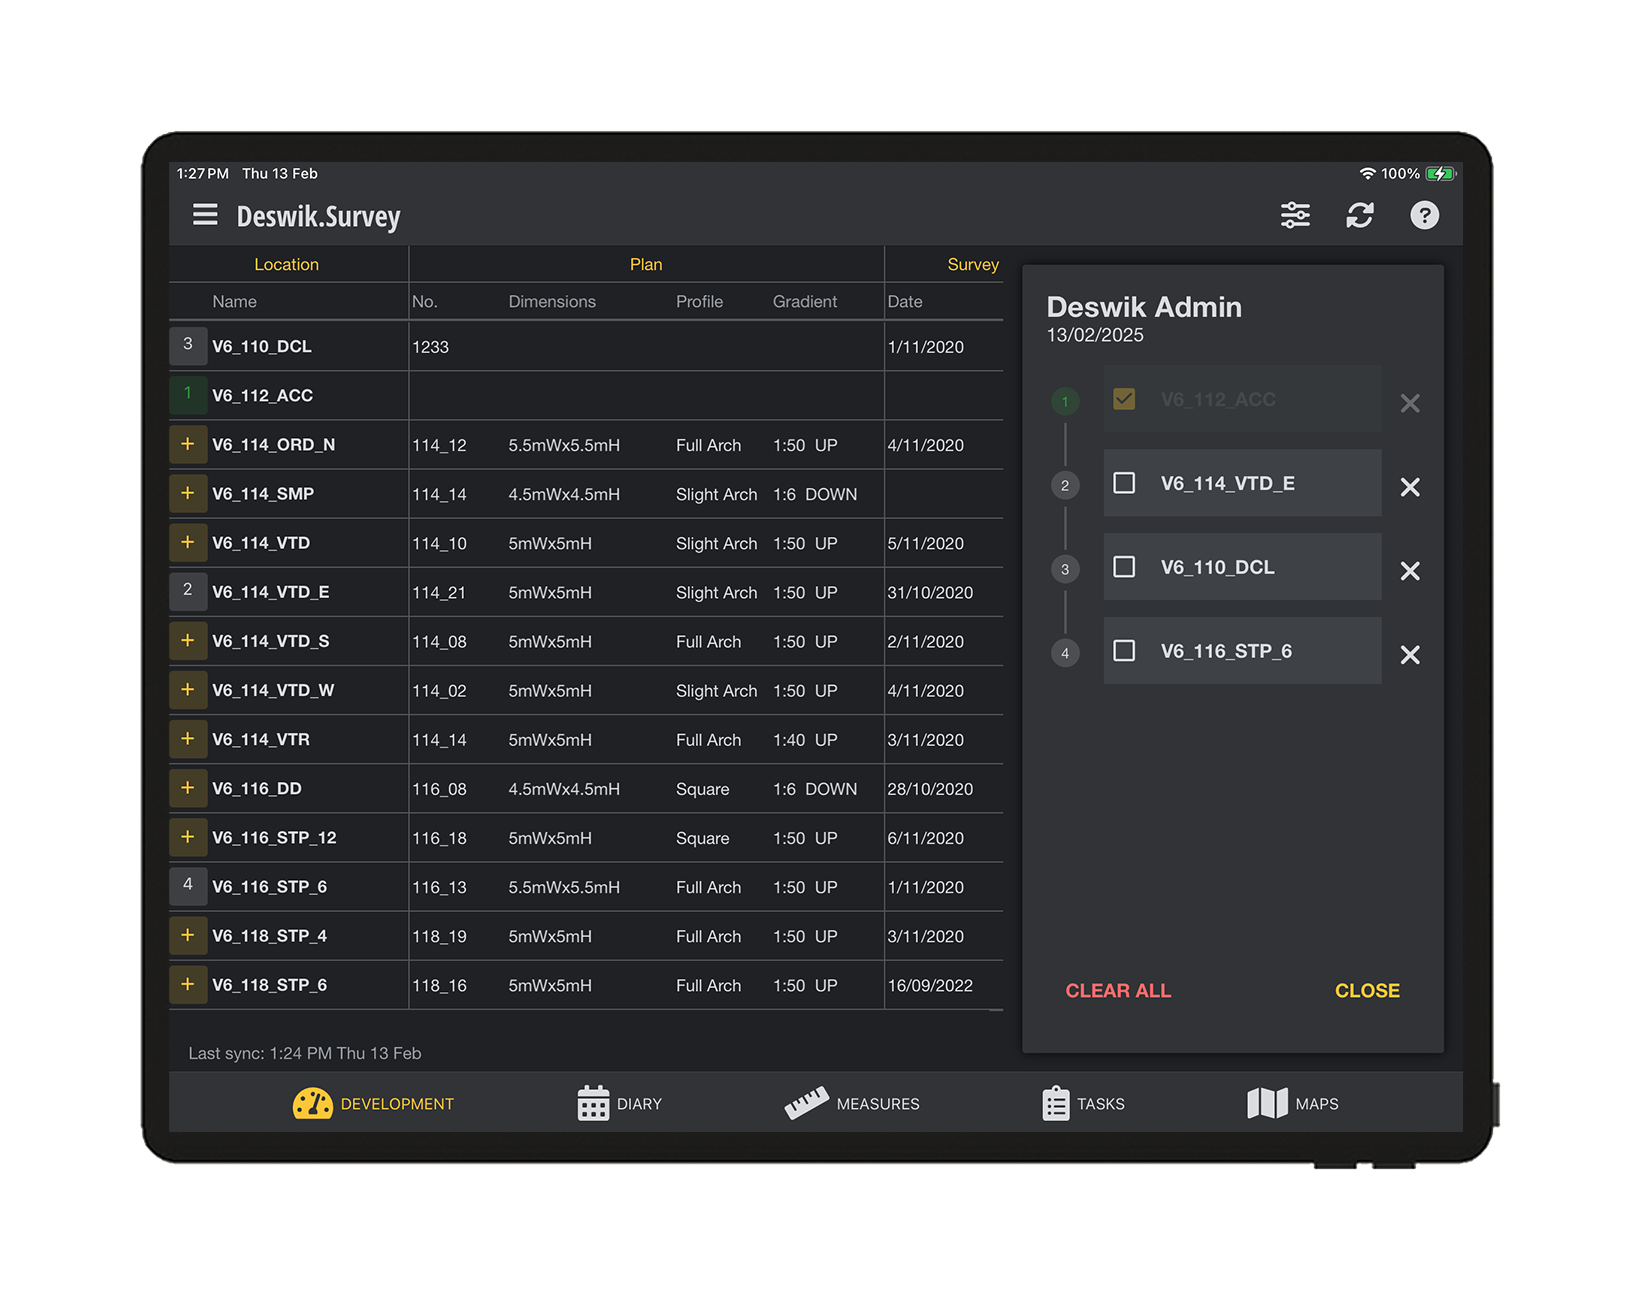Select the V6_118_STP_4 location name
The height and width of the screenshot is (1300, 1634).
click(x=269, y=935)
